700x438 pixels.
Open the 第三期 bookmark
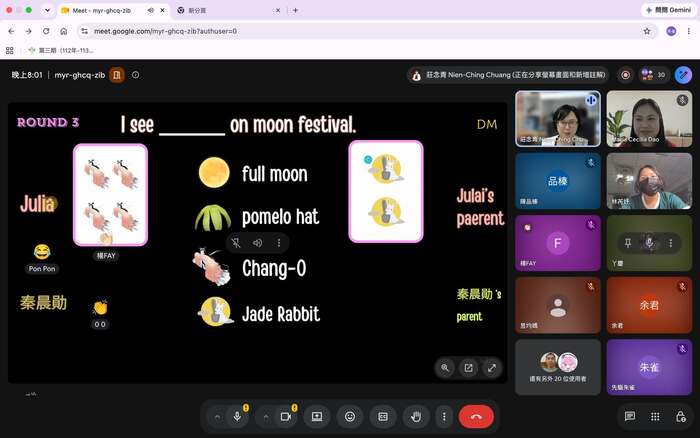[x=61, y=50]
